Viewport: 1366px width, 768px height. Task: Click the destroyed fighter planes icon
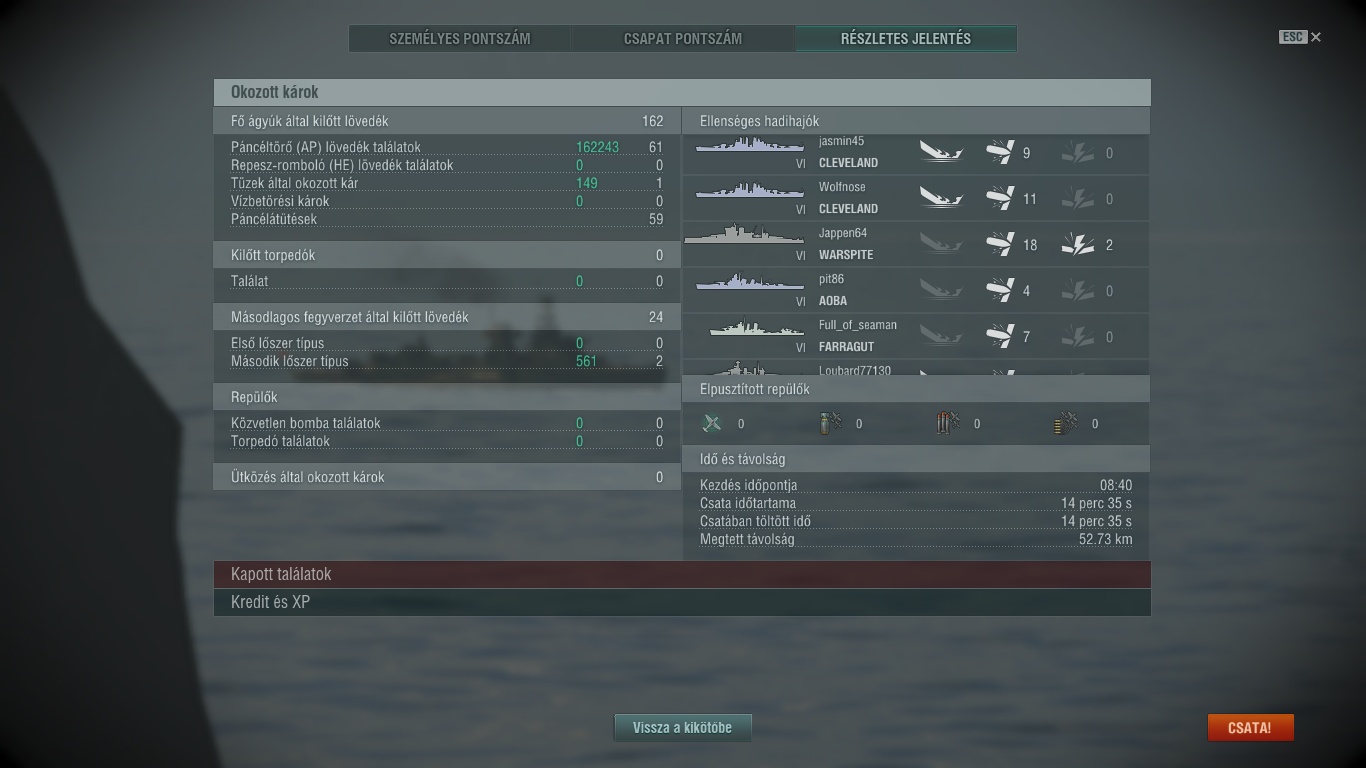(x=712, y=423)
